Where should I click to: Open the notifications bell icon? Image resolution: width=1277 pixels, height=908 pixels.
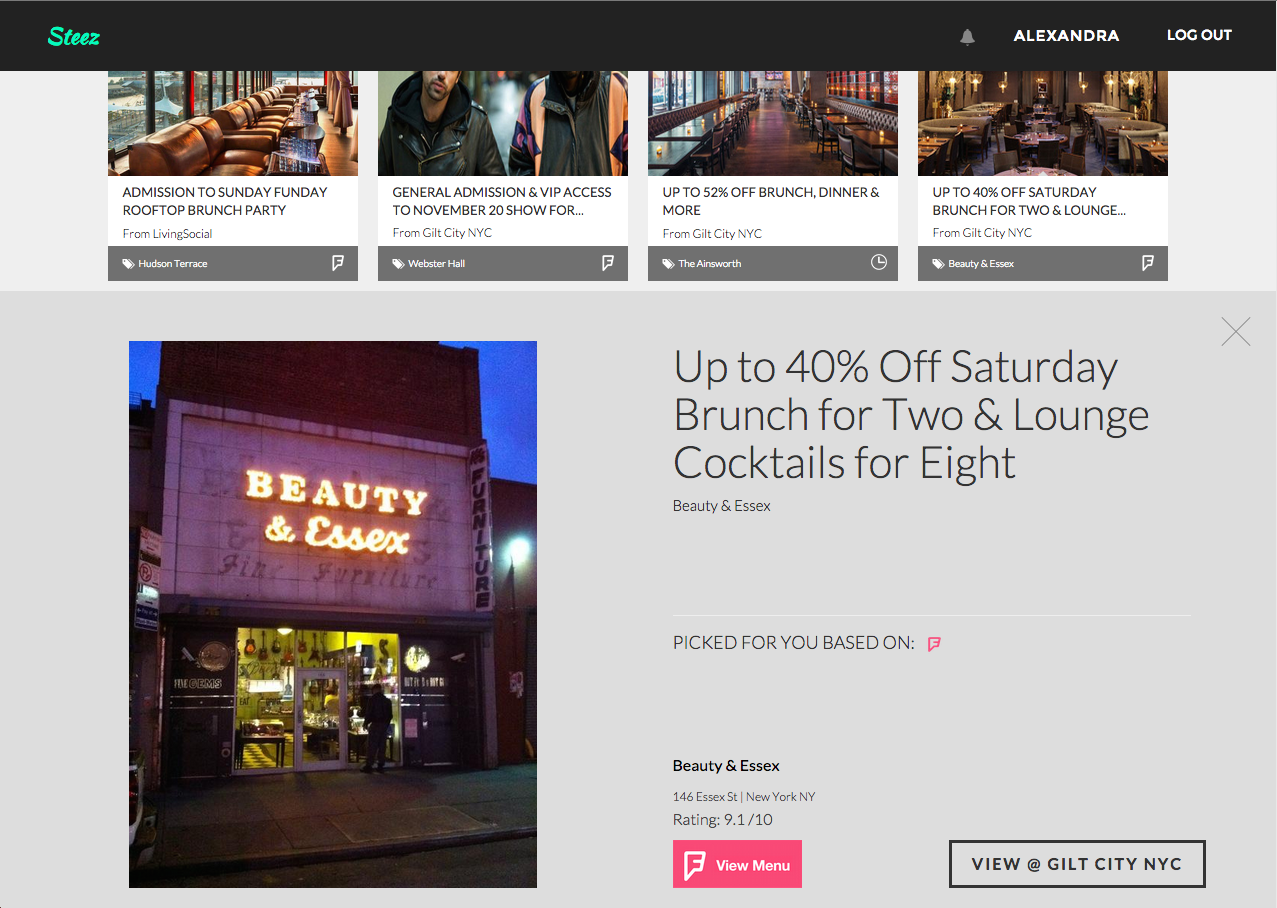point(967,37)
